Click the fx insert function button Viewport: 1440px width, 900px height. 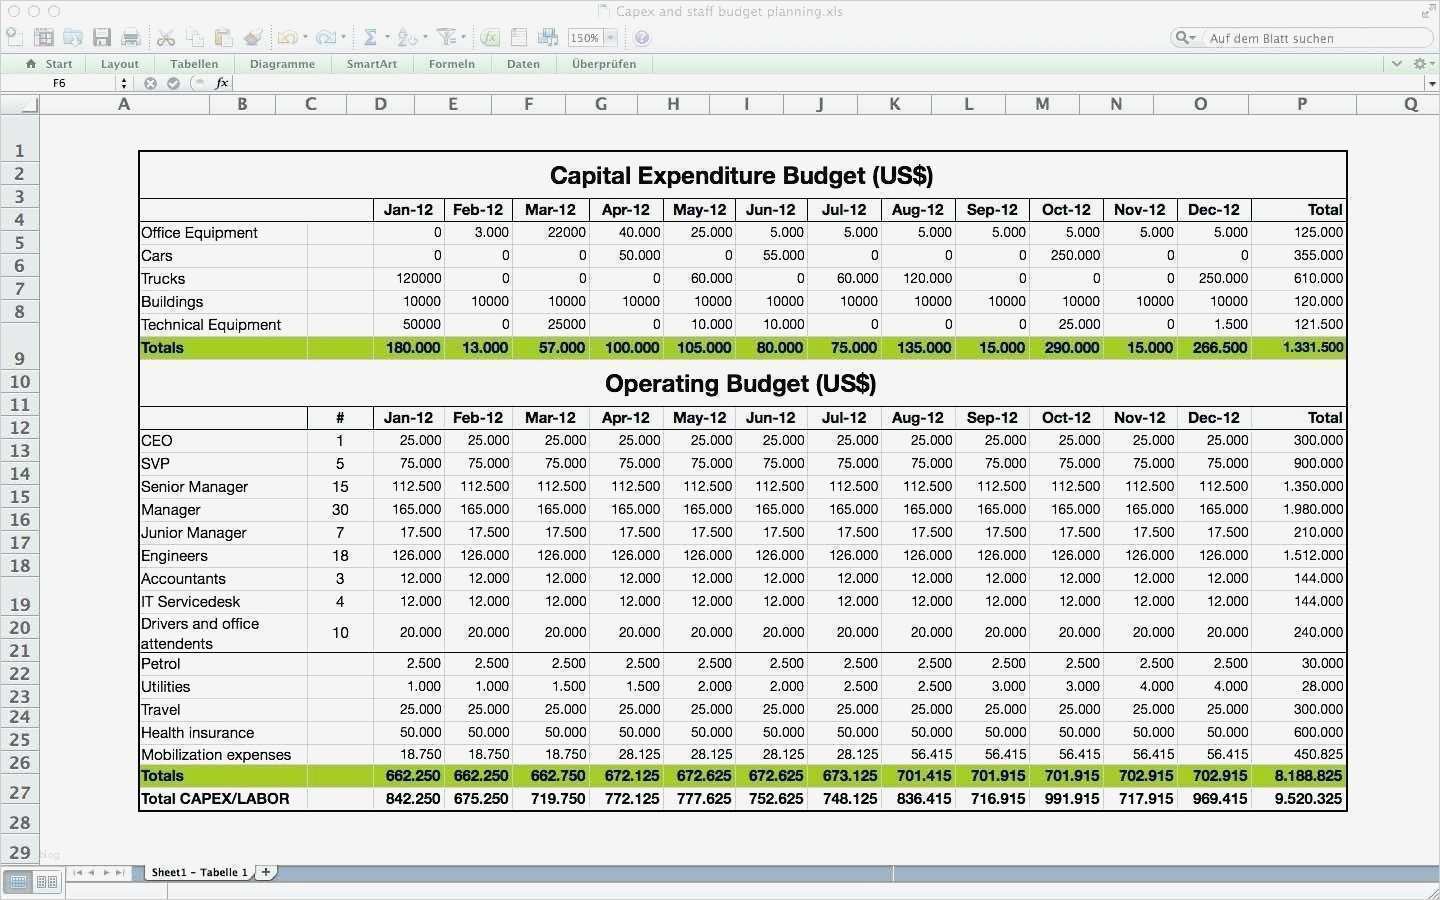(x=222, y=83)
